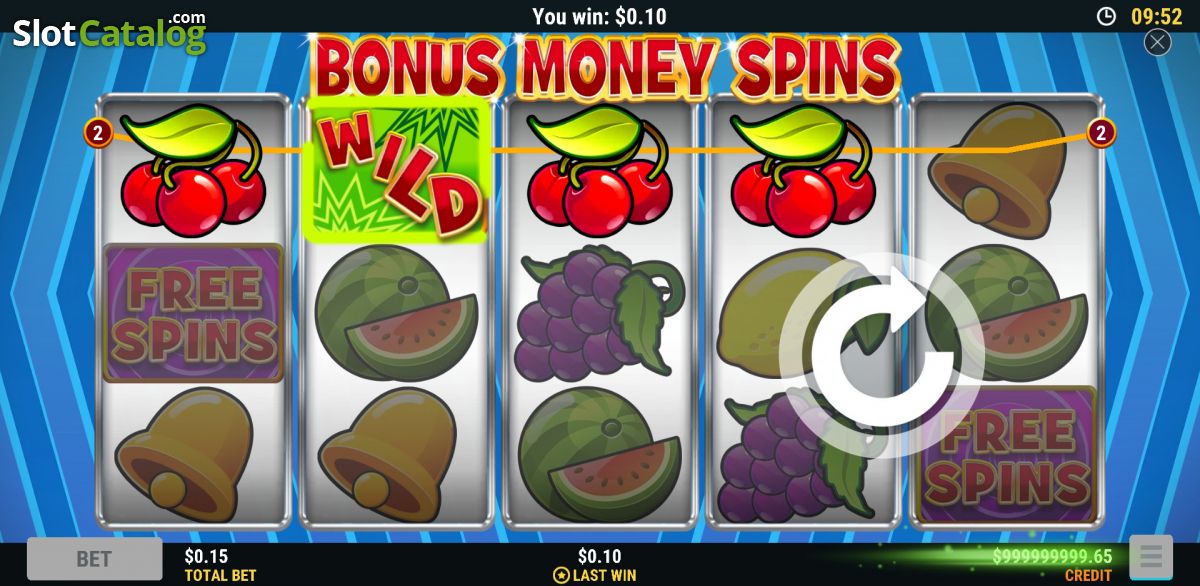The image size is (1200, 586).
Task: Click the Last Win star label
Action: coord(595,575)
